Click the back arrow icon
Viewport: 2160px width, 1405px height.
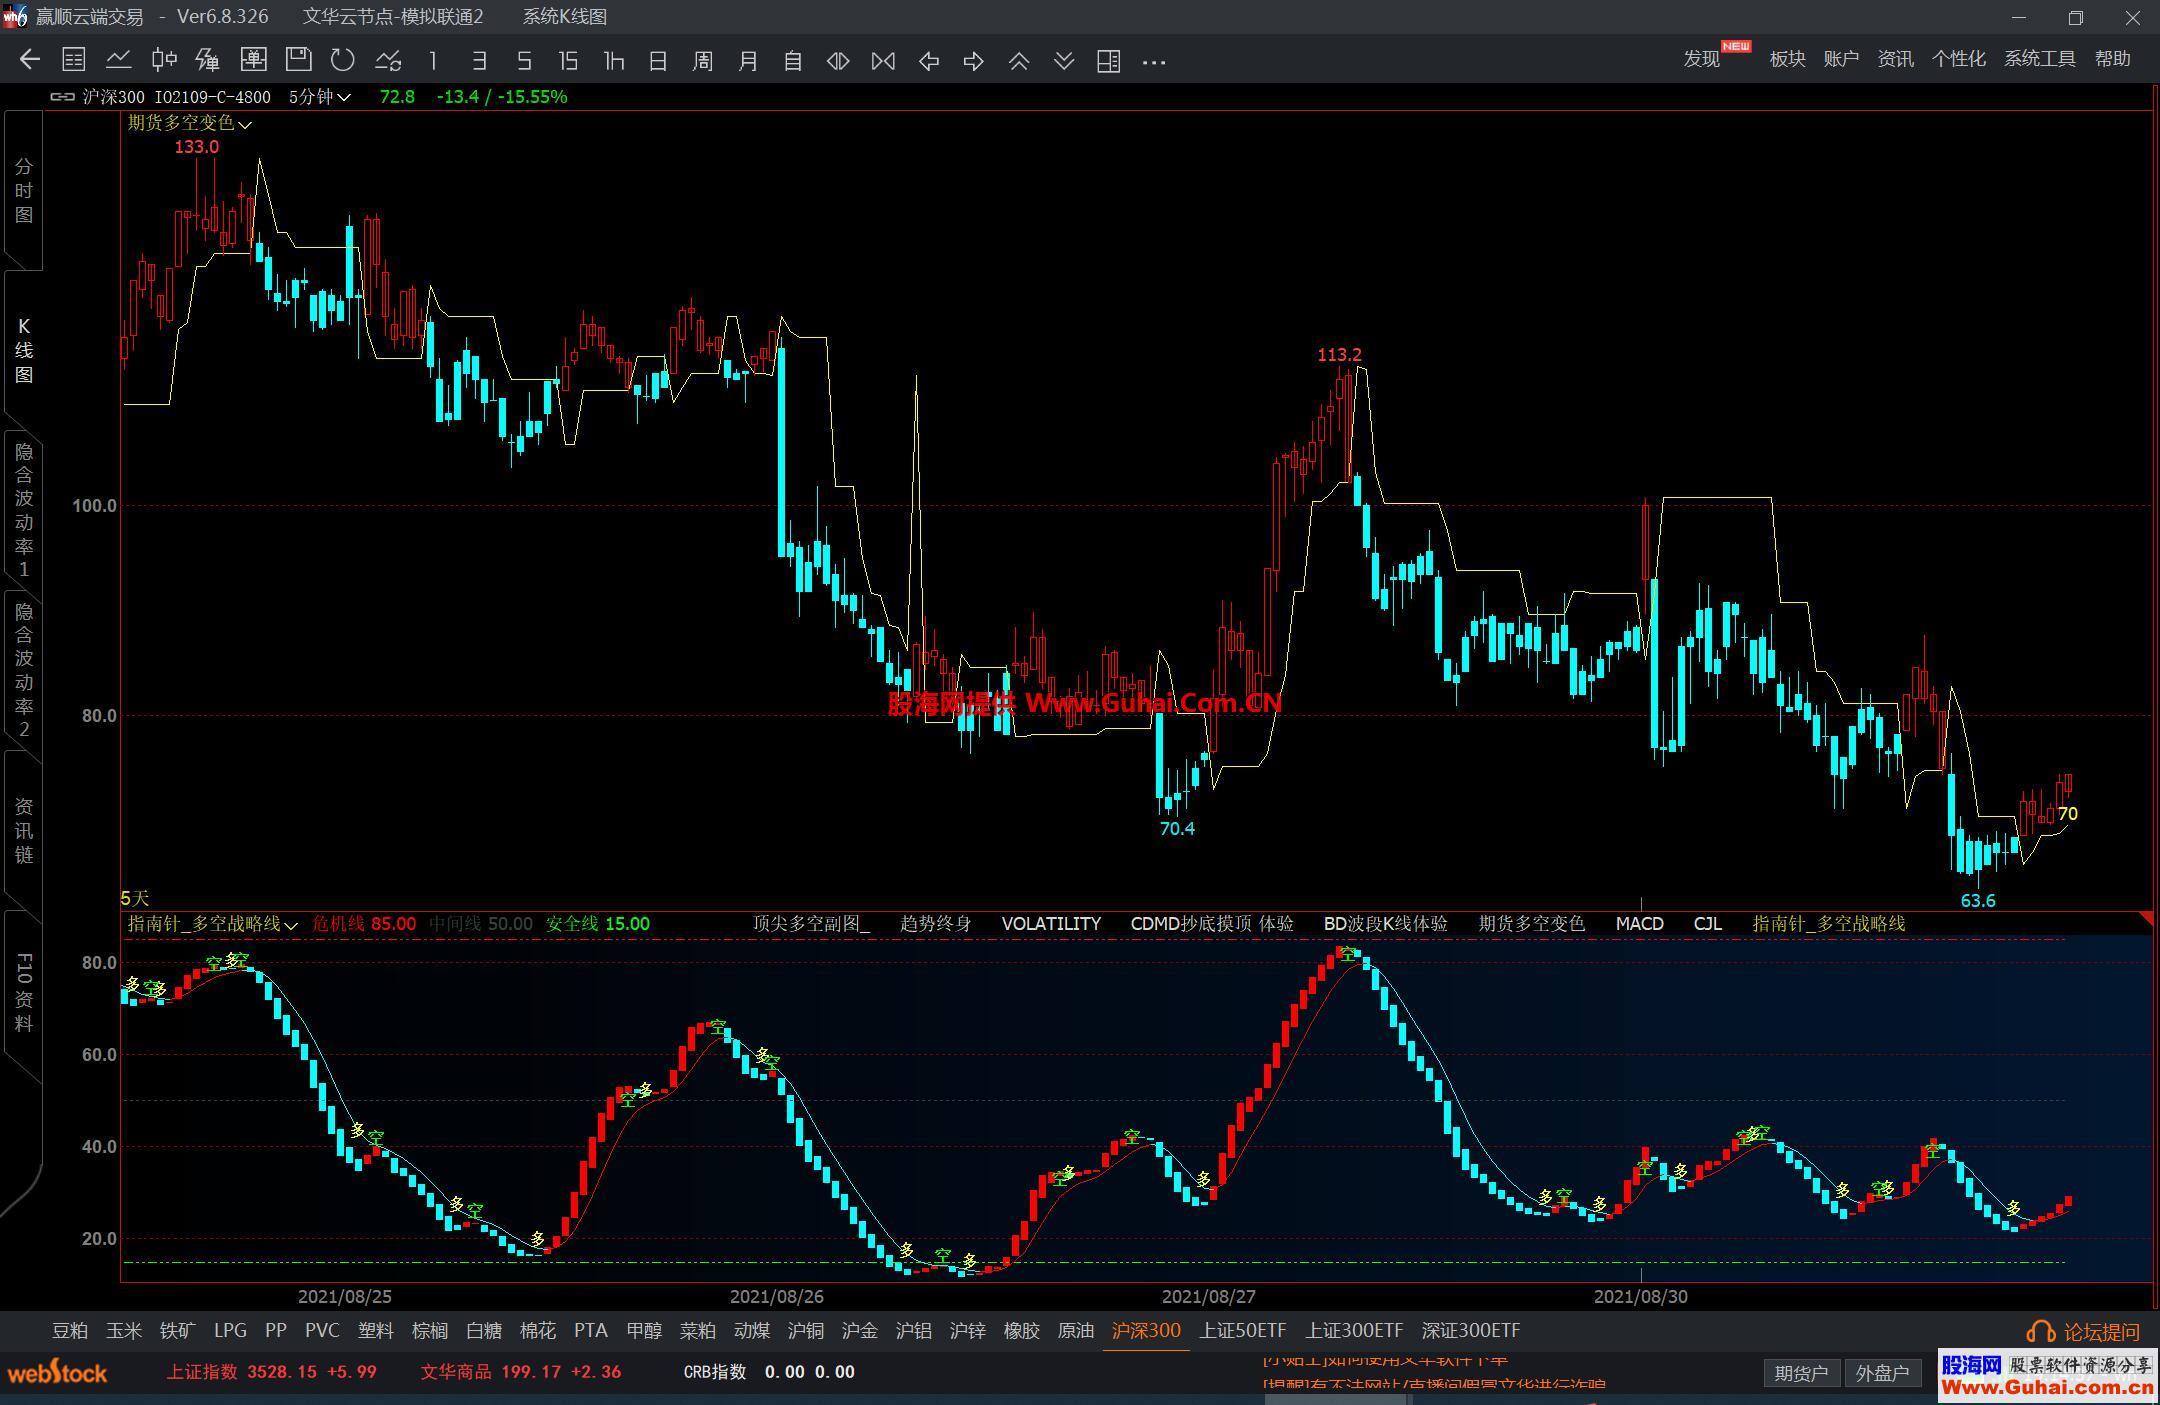click(x=29, y=60)
